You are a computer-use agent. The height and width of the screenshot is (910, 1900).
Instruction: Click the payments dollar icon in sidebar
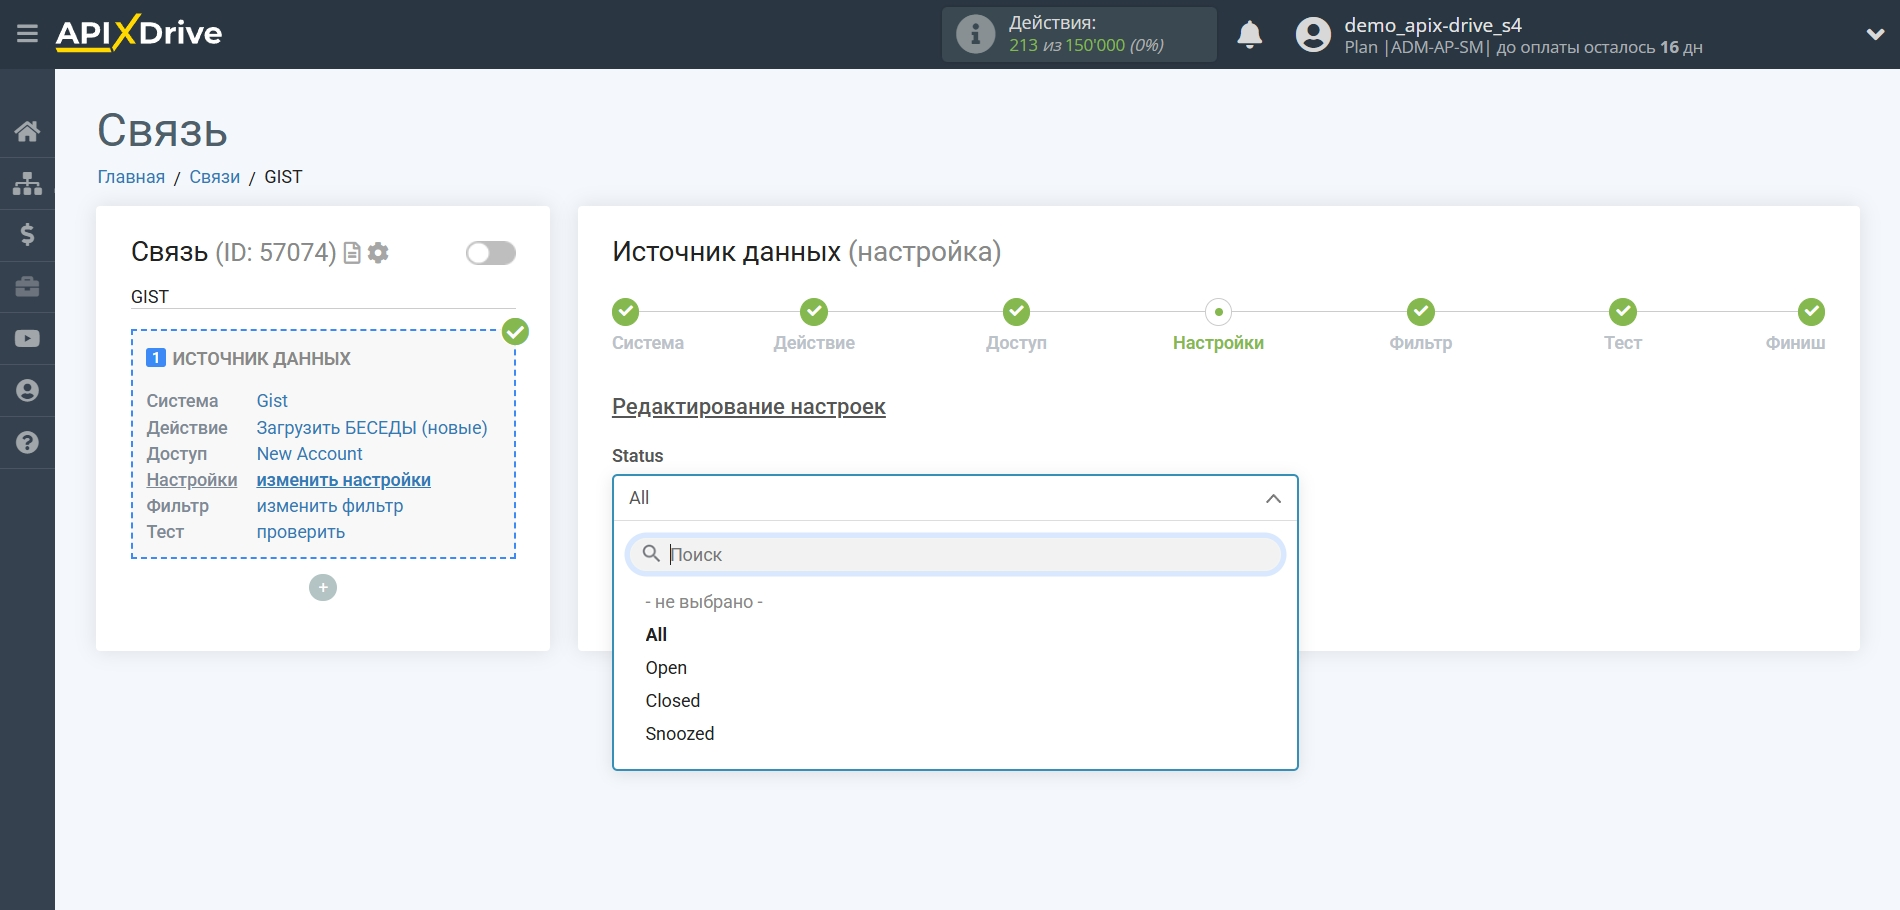pyautogui.click(x=27, y=235)
